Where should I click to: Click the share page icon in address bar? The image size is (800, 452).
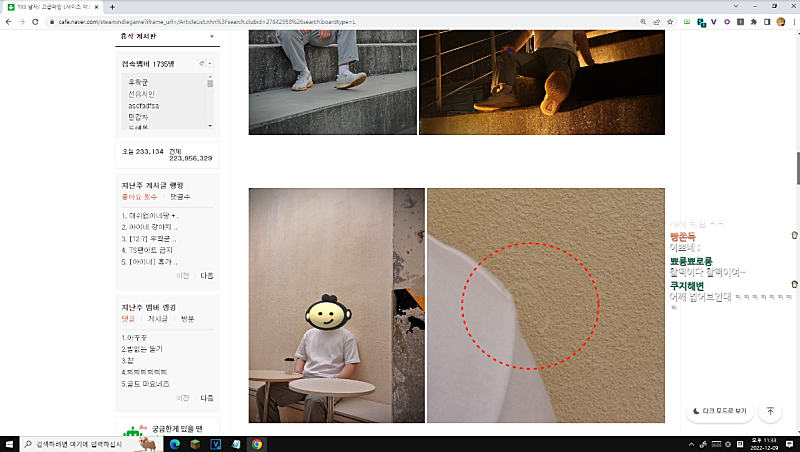pos(657,22)
